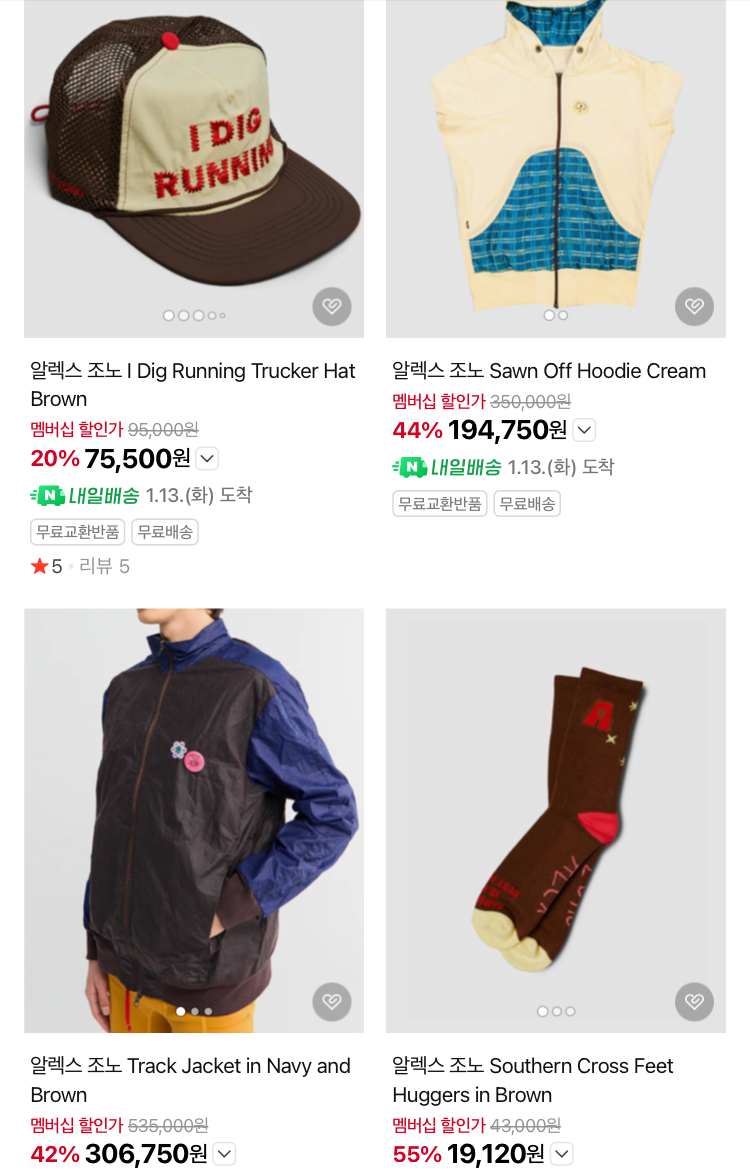Image resolution: width=750 pixels, height=1174 pixels.
Task: Heart the Sawn Off Hoodie Cream
Action: 694,306
